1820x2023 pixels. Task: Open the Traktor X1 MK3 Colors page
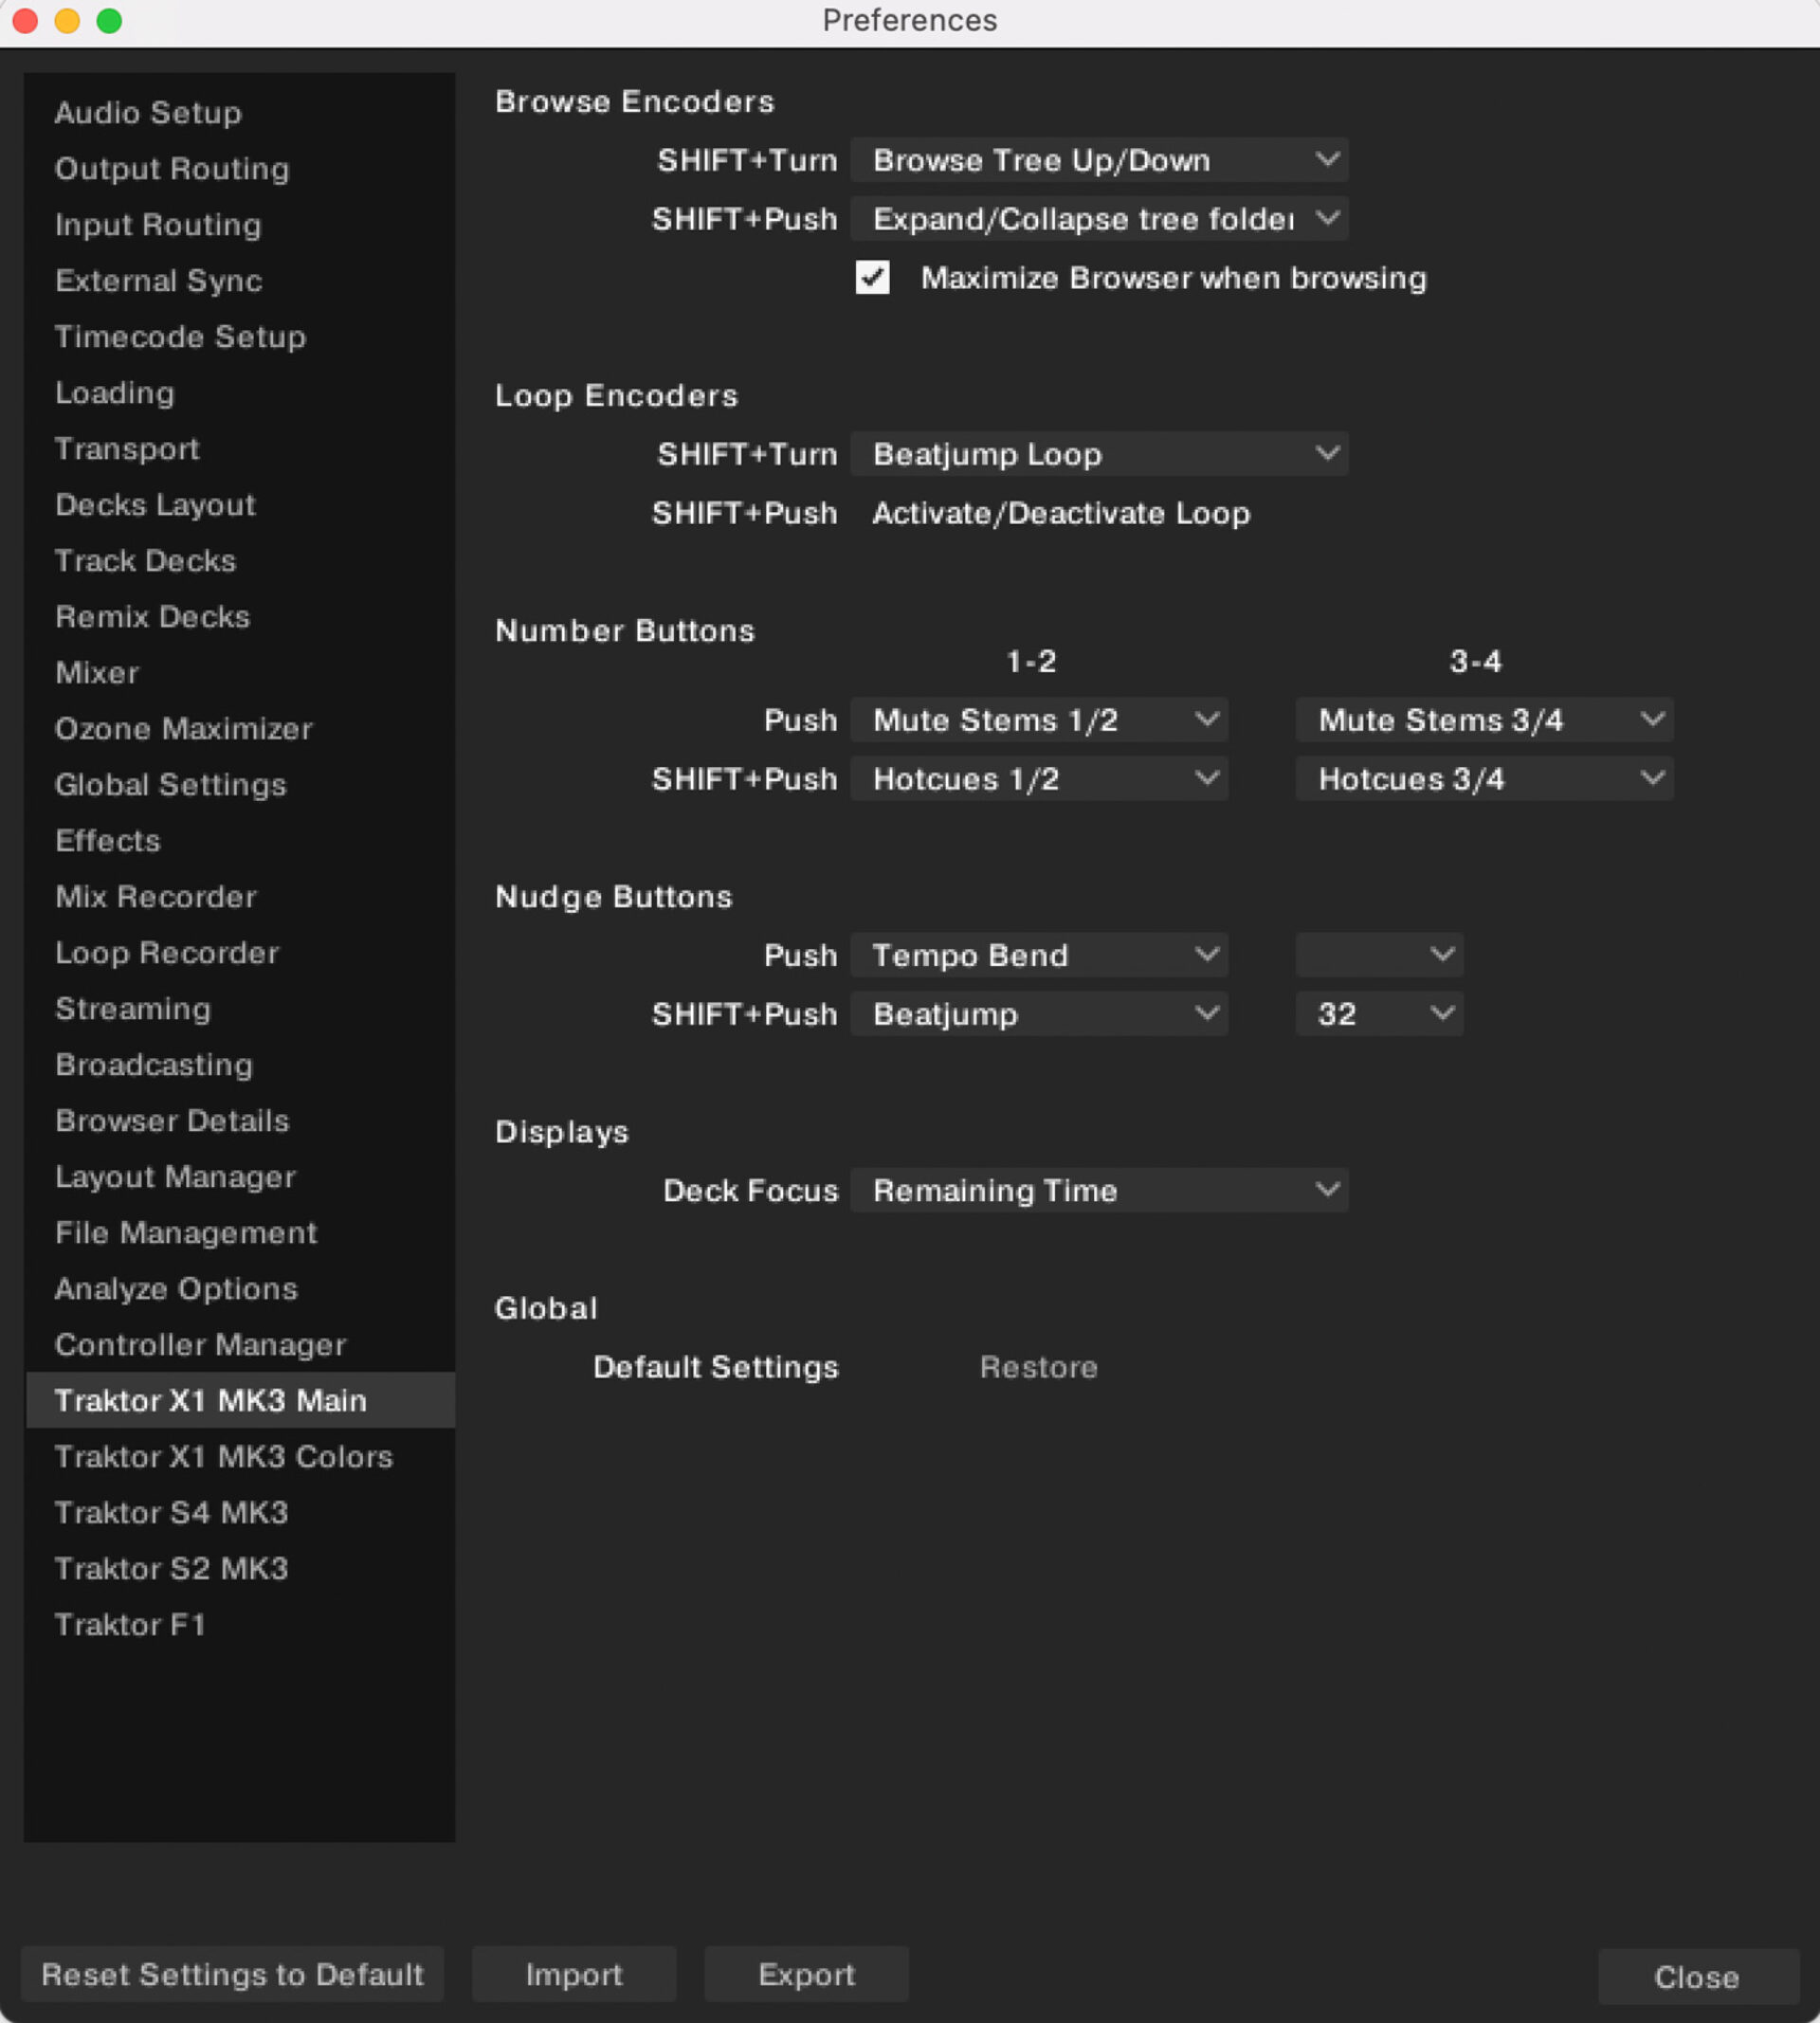(222, 1457)
